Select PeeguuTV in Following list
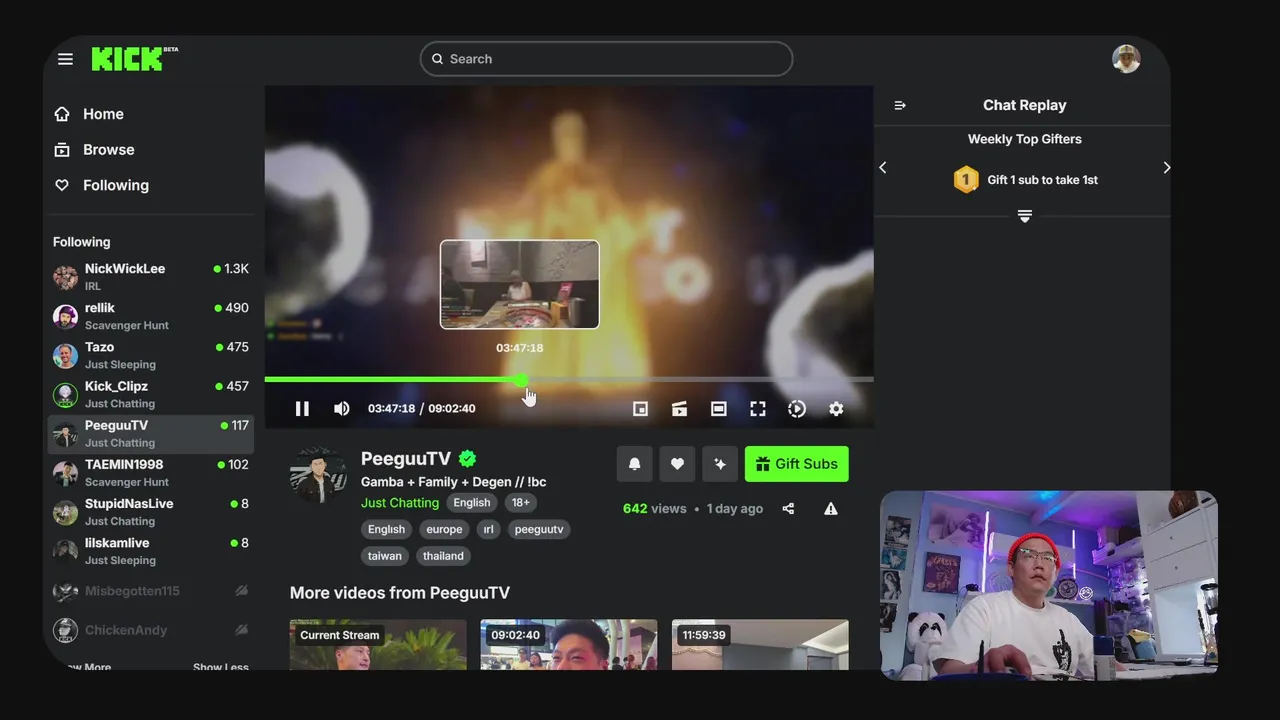Screen dimensions: 1280x720 pyautogui.click(x=150, y=434)
